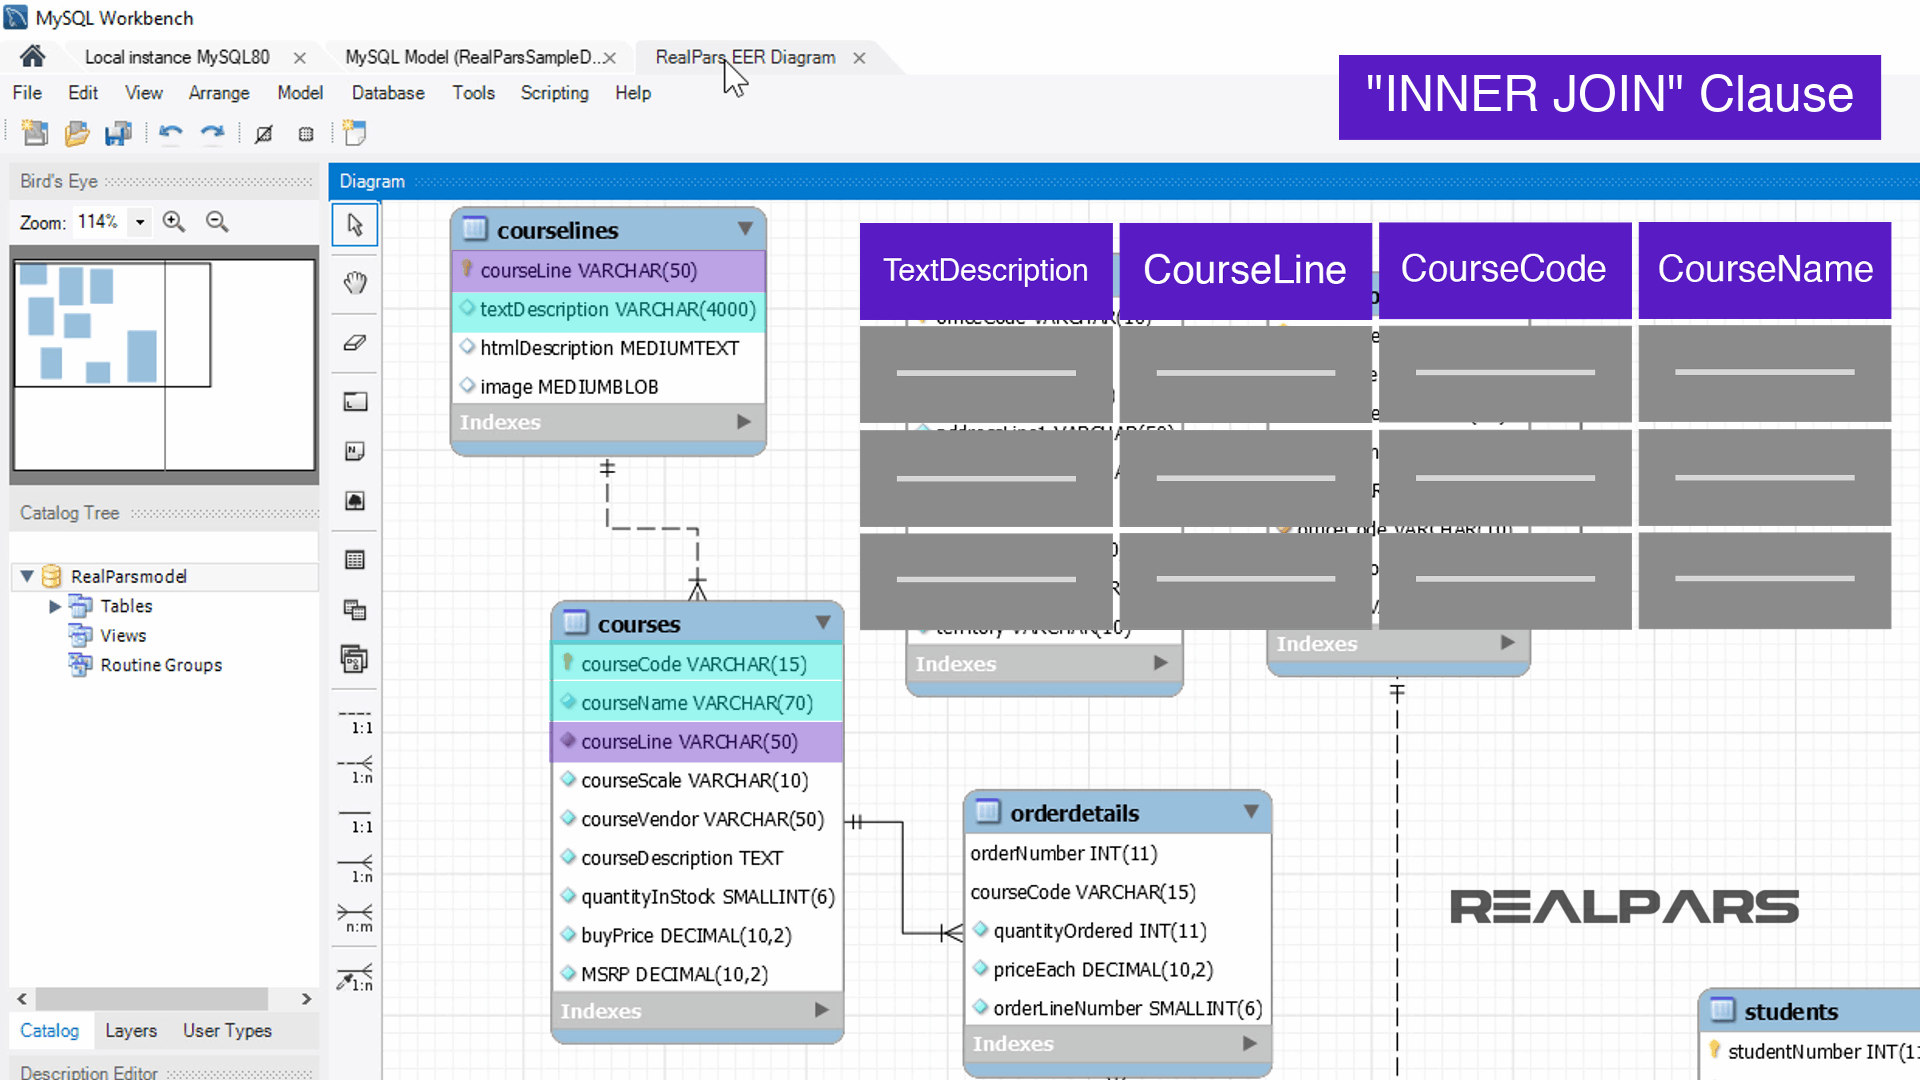Activate the hand pan tool
The height and width of the screenshot is (1080, 1920).
pyautogui.click(x=354, y=283)
